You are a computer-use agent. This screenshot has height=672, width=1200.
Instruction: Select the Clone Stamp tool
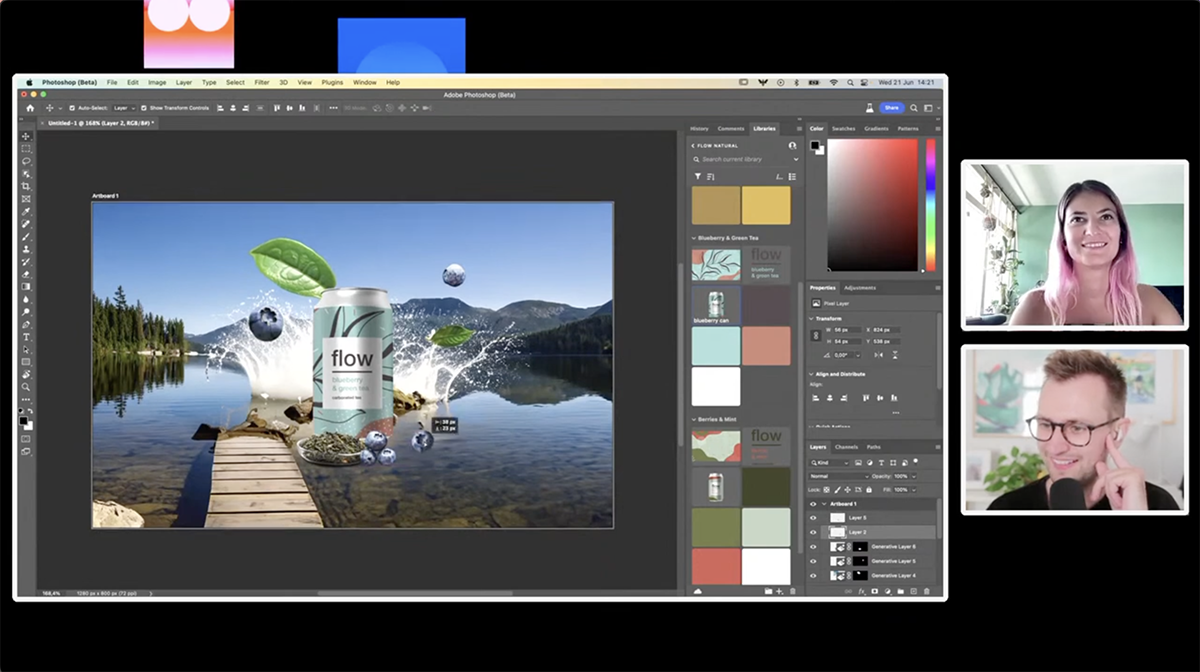[26, 247]
